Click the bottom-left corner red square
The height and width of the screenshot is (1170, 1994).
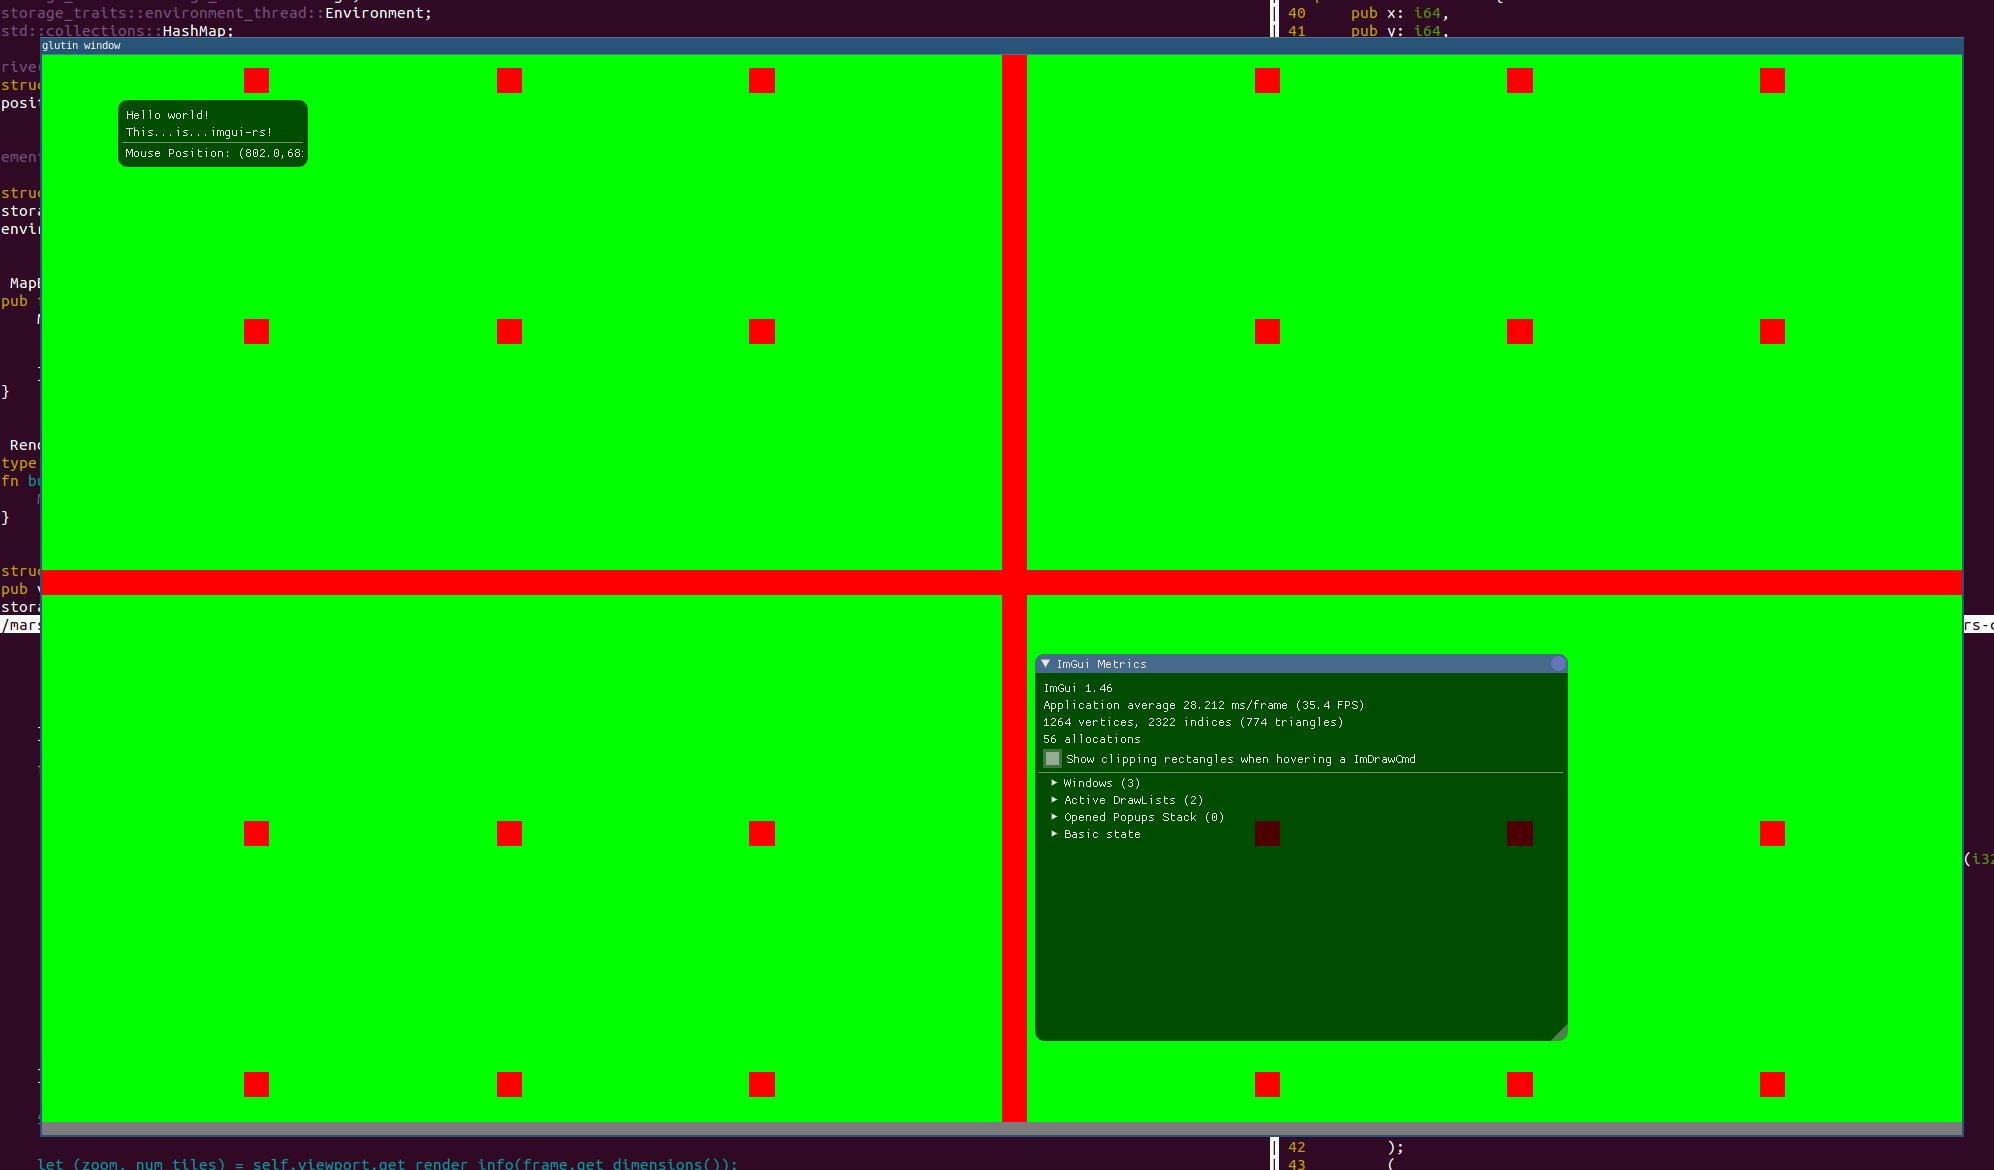(x=256, y=1084)
